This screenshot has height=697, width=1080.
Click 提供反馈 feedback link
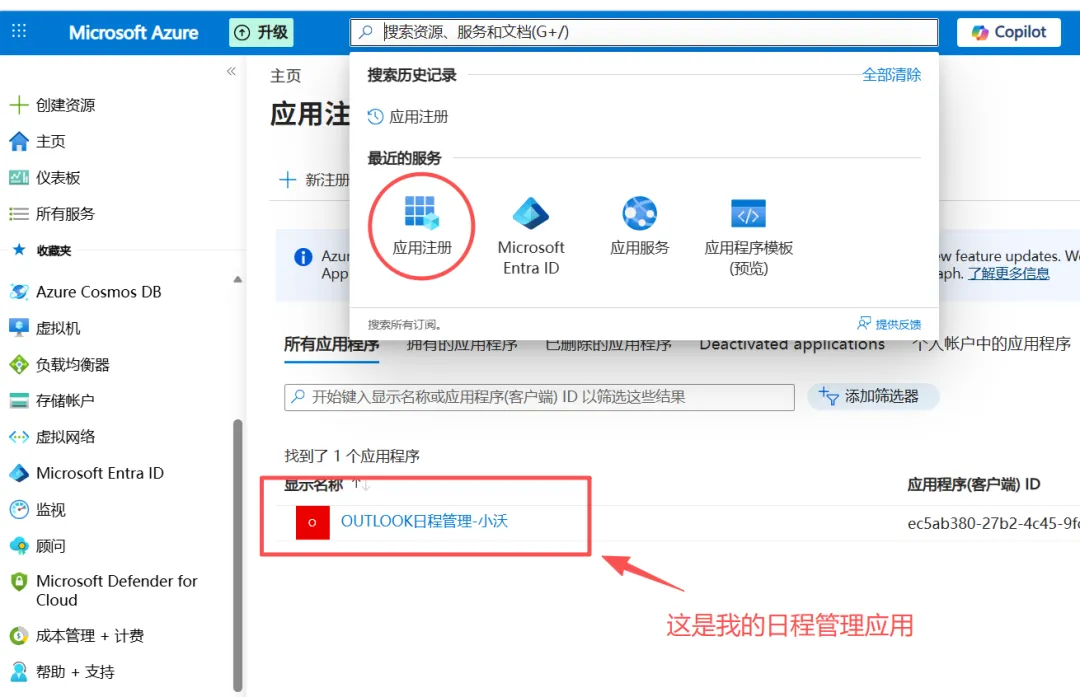click(889, 324)
